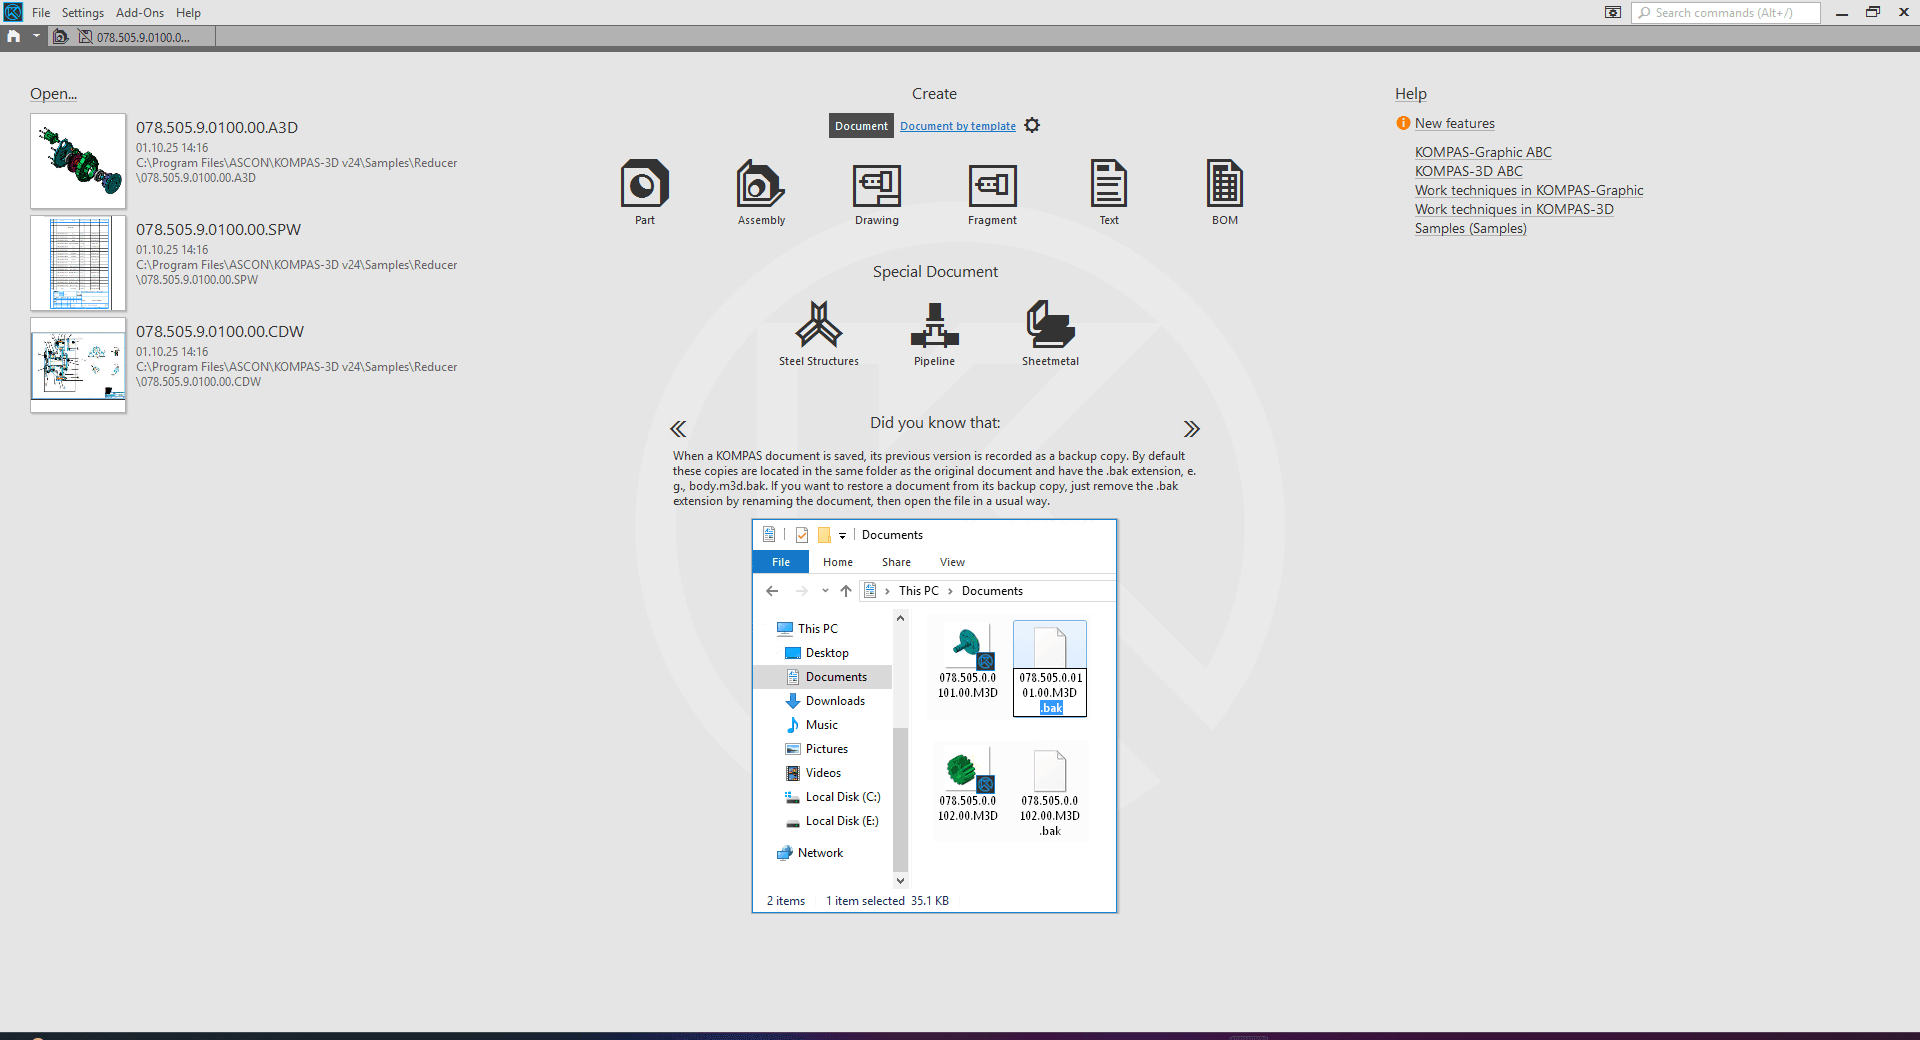Open recent file 078.505.9.0100.00.A3D by name
1920x1040 pixels.
pyautogui.click(x=217, y=127)
